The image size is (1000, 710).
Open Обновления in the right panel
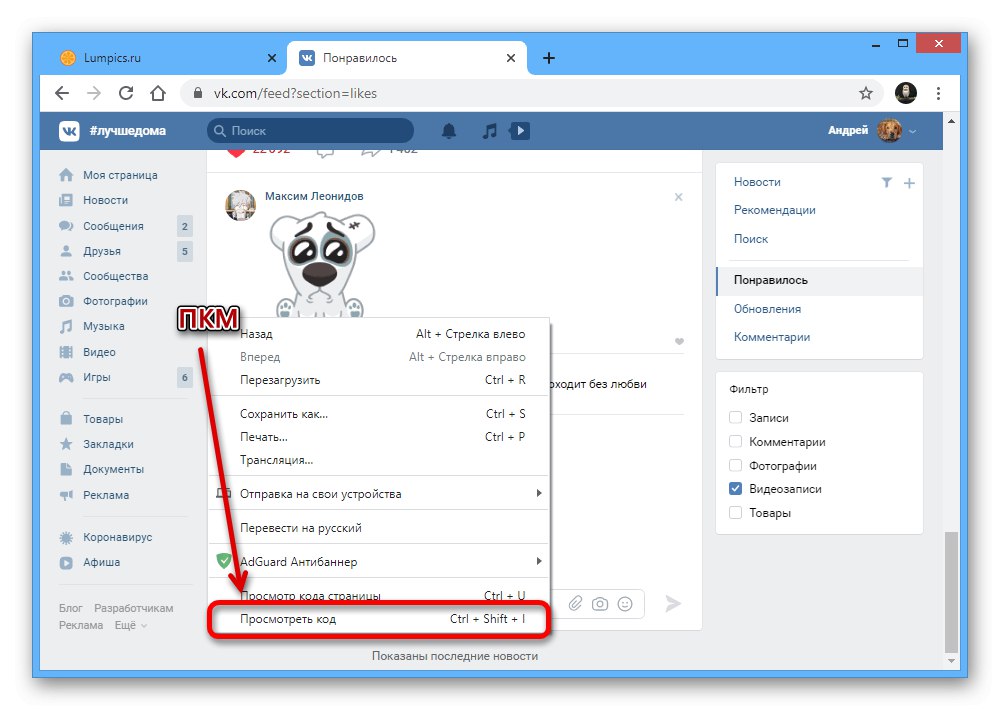click(x=767, y=309)
